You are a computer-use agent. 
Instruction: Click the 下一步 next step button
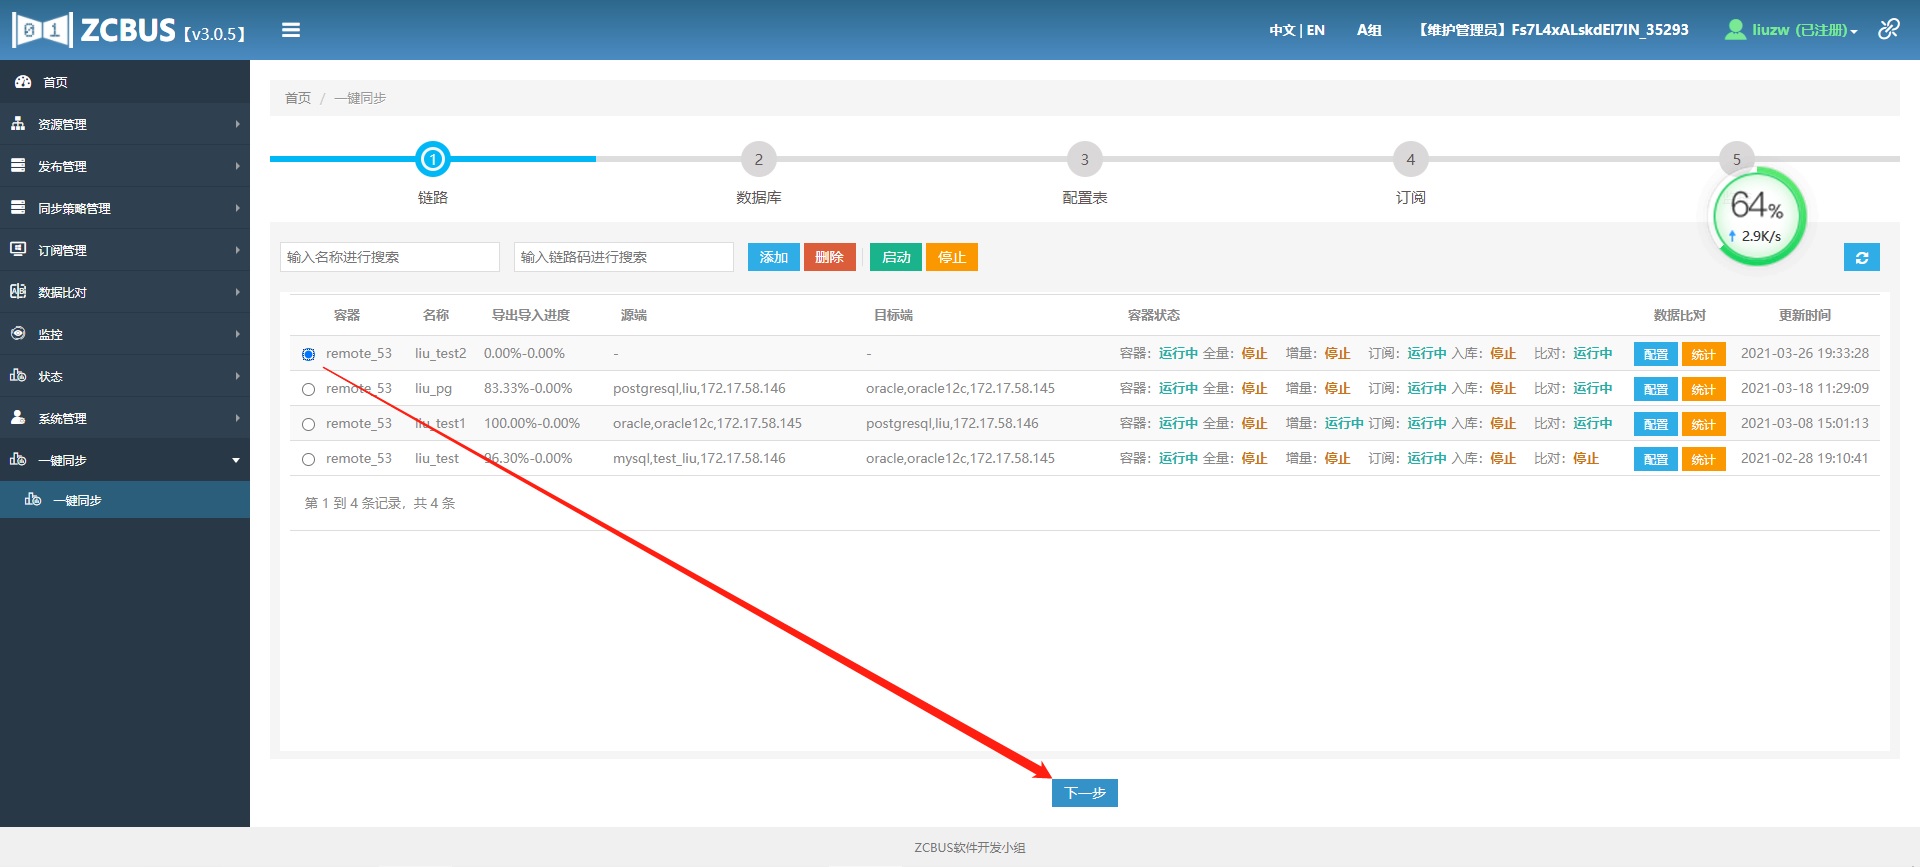[x=1084, y=793]
